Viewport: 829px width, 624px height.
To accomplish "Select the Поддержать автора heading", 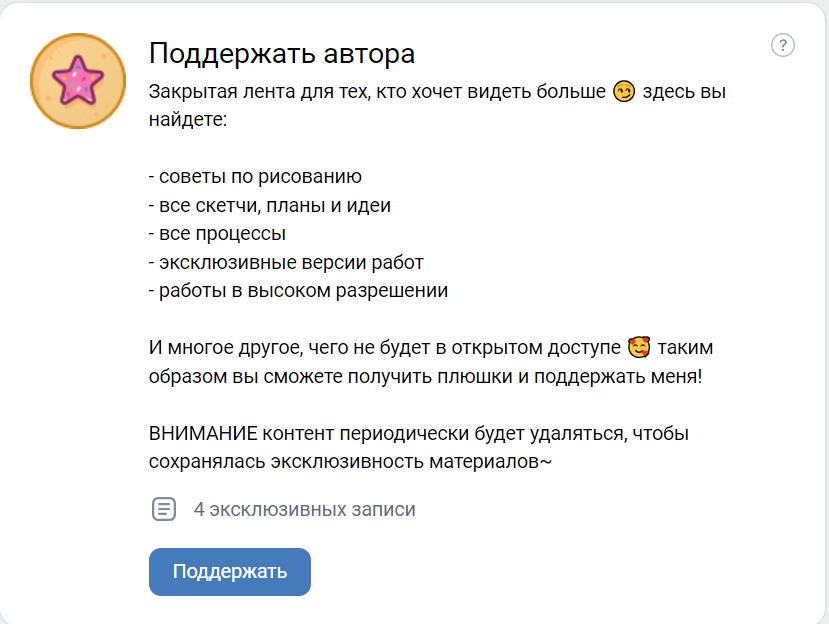I will [282, 53].
